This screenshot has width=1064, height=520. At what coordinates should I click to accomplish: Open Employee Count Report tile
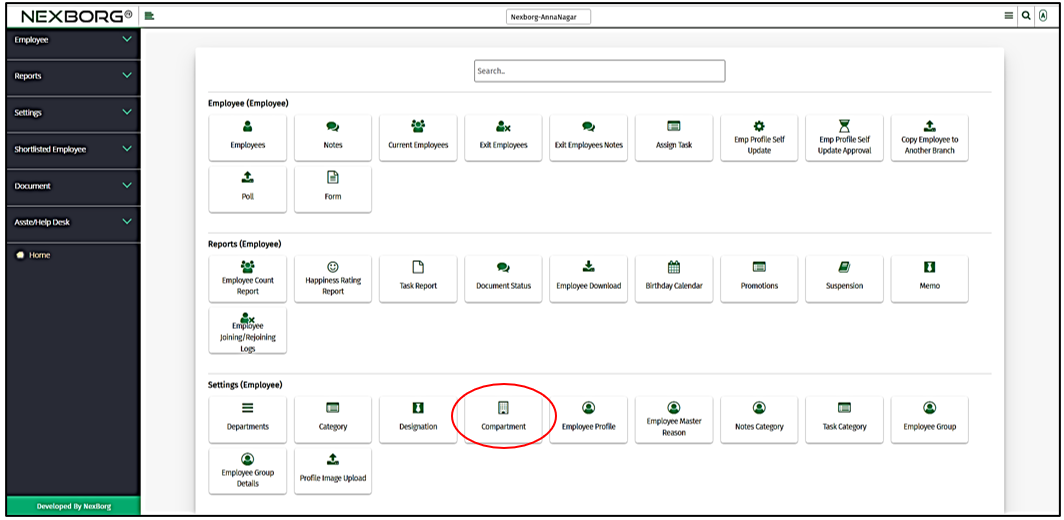point(248,278)
